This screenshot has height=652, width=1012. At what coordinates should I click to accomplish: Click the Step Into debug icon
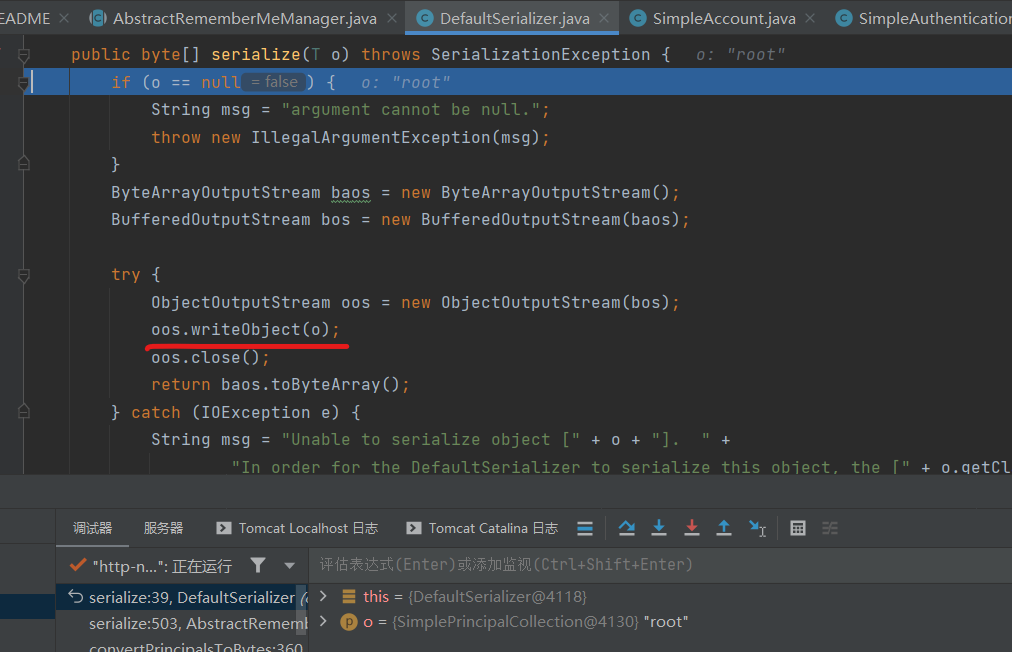click(659, 528)
